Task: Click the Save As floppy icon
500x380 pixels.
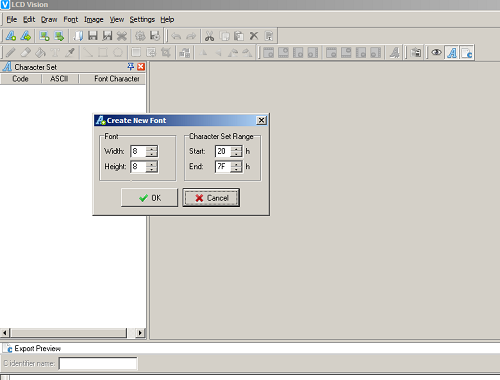Action: [x=107, y=36]
